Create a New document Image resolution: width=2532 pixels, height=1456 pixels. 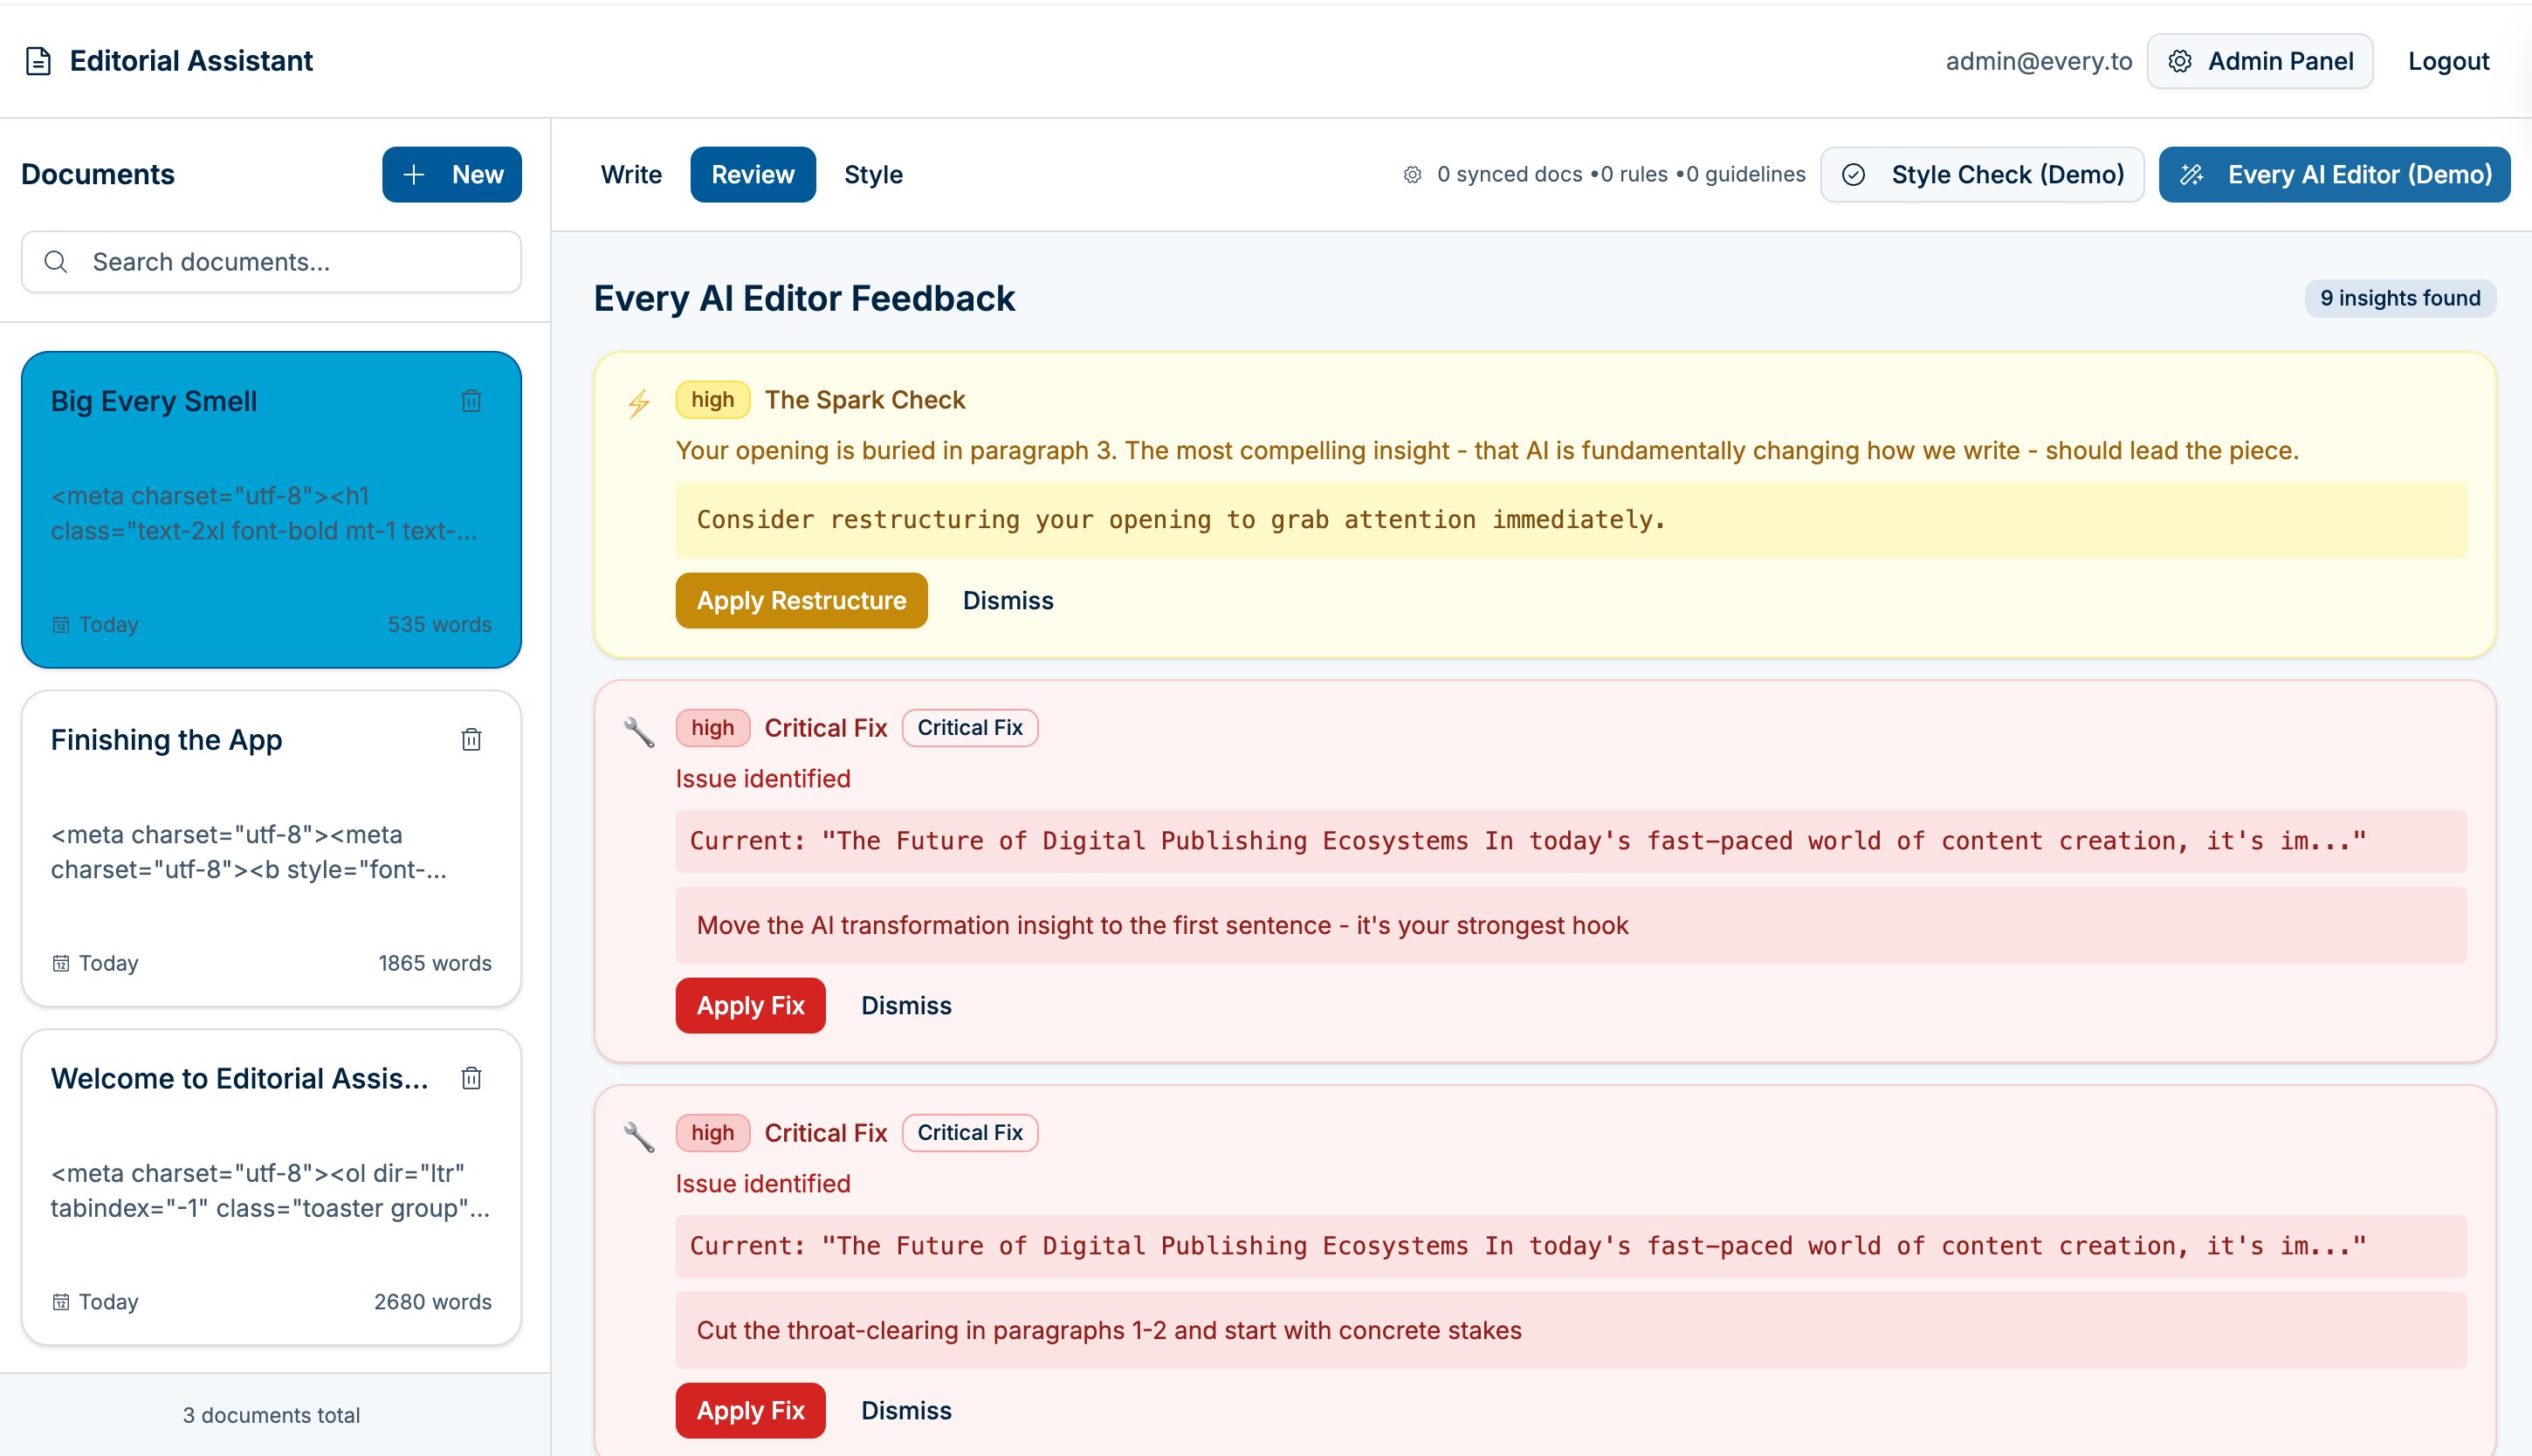coord(452,175)
